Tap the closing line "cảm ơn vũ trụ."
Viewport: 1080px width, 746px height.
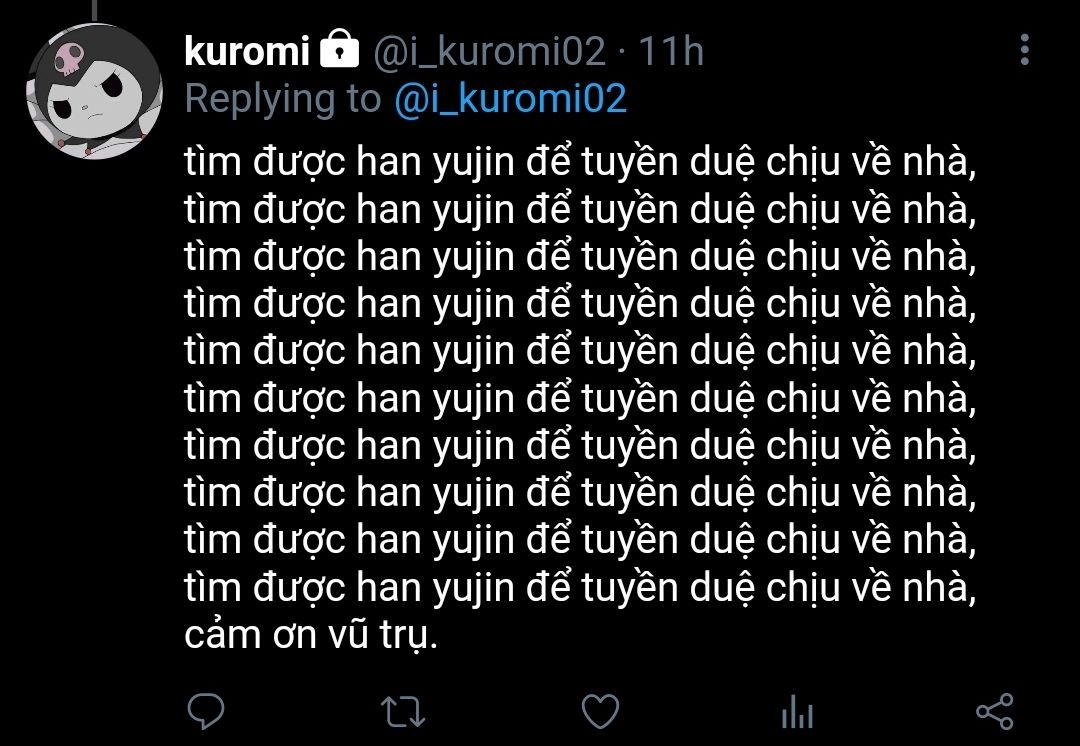(311, 634)
